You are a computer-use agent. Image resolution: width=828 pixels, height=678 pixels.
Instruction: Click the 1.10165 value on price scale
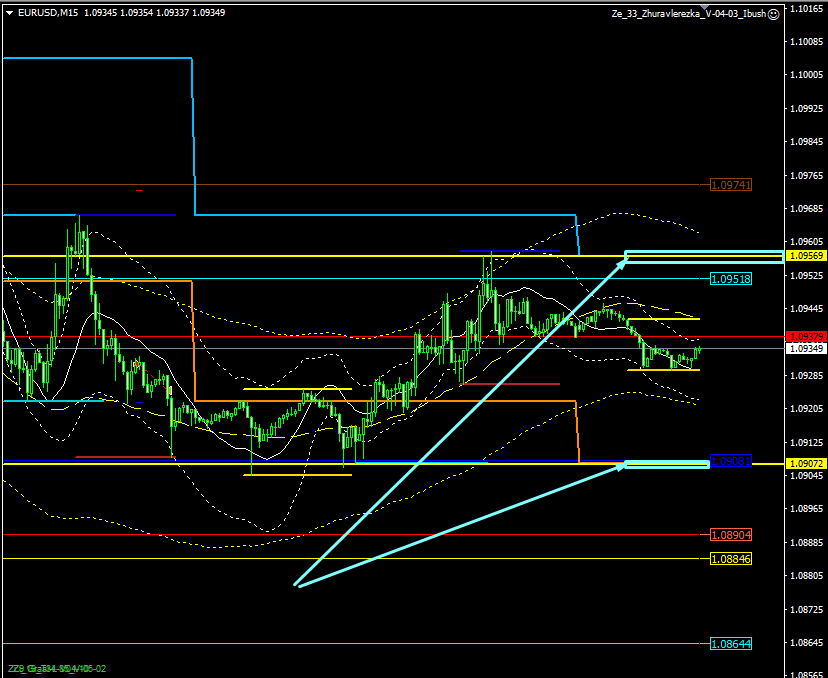click(x=806, y=8)
